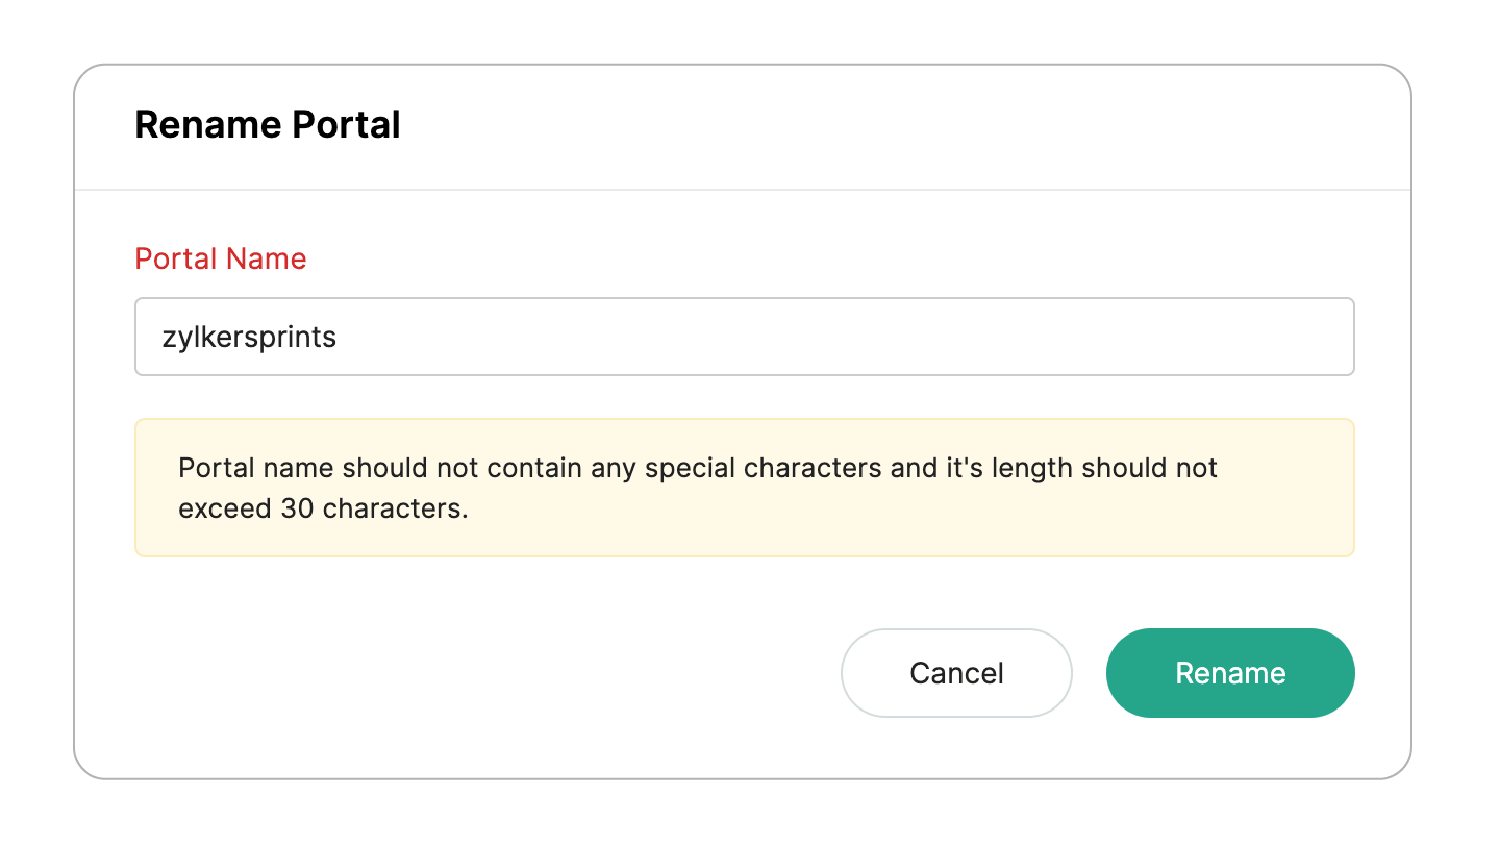The height and width of the screenshot is (844, 1485).
Task: Click the number 30 in the hint
Action: [x=297, y=509]
